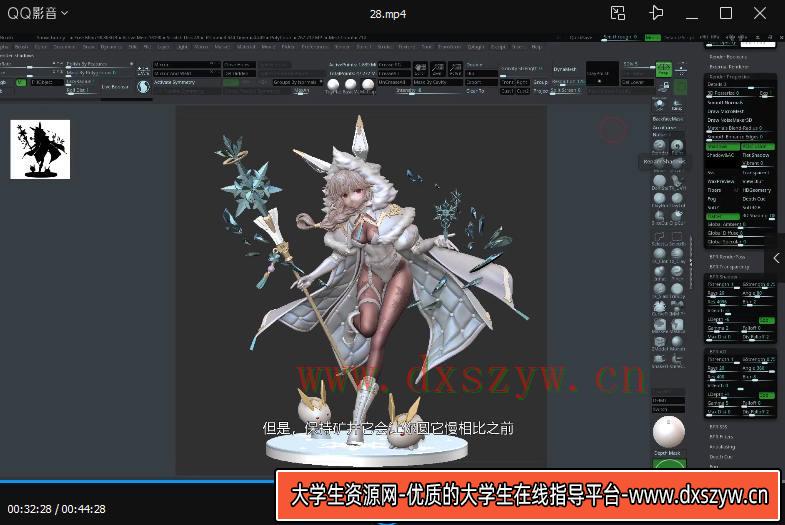The image size is (785, 525).
Task: Toggle the Fog render option
Action: click(712, 199)
